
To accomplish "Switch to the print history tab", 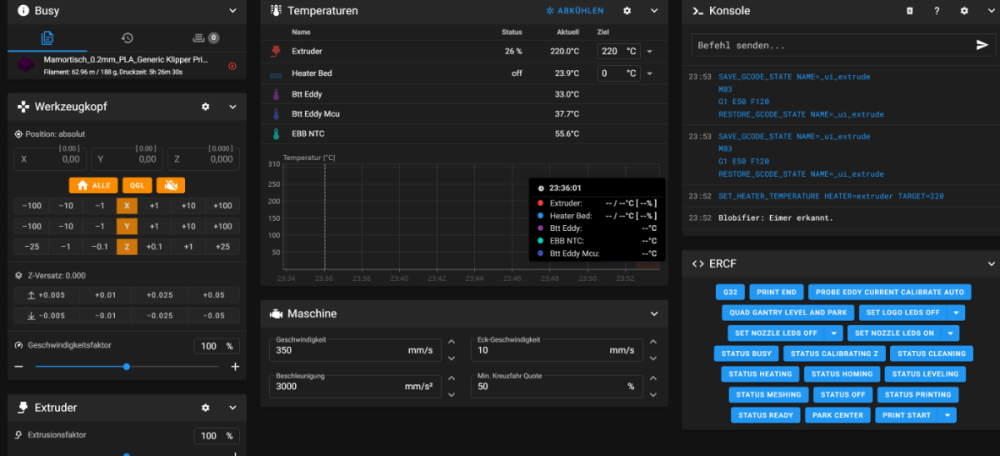I will click(127, 38).
